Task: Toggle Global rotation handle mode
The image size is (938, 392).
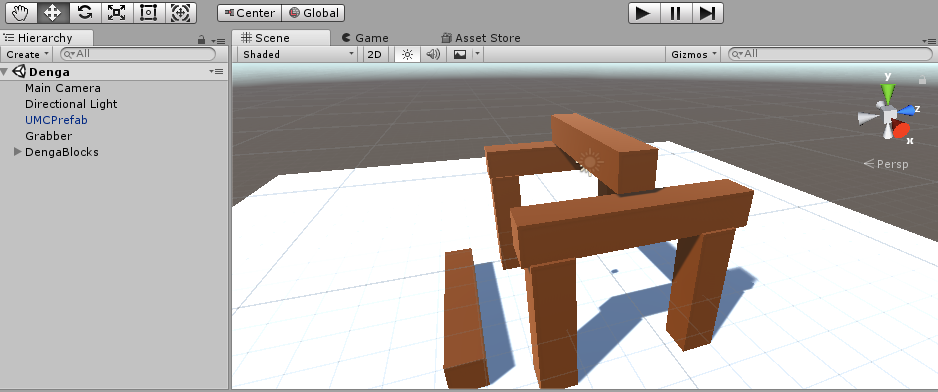Action: click(313, 13)
